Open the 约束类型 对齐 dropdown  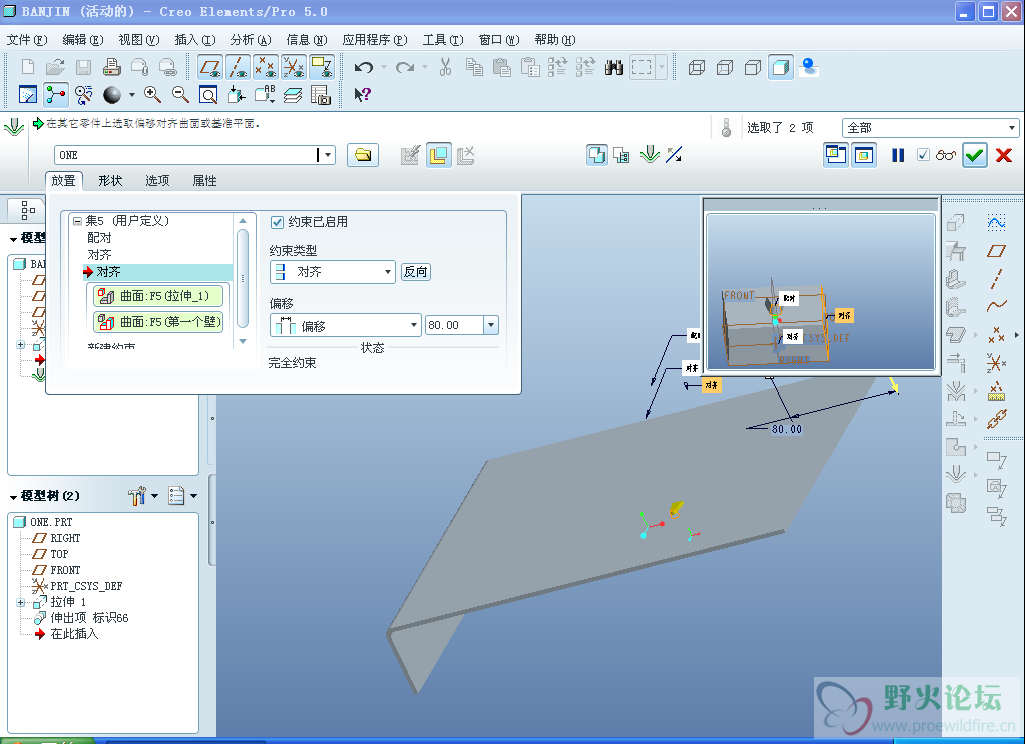(387, 271)
